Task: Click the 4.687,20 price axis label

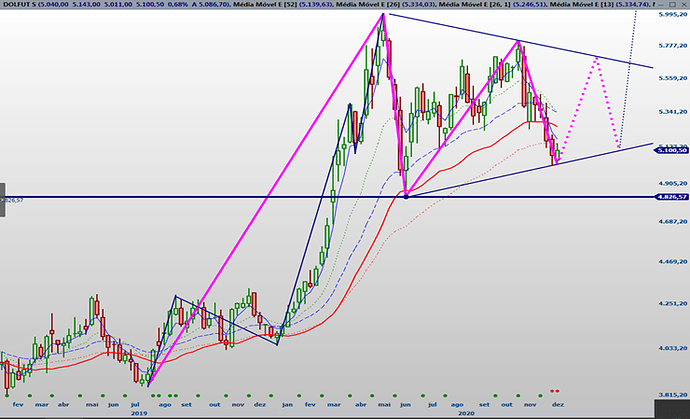Action: click(x=672, y=222)
